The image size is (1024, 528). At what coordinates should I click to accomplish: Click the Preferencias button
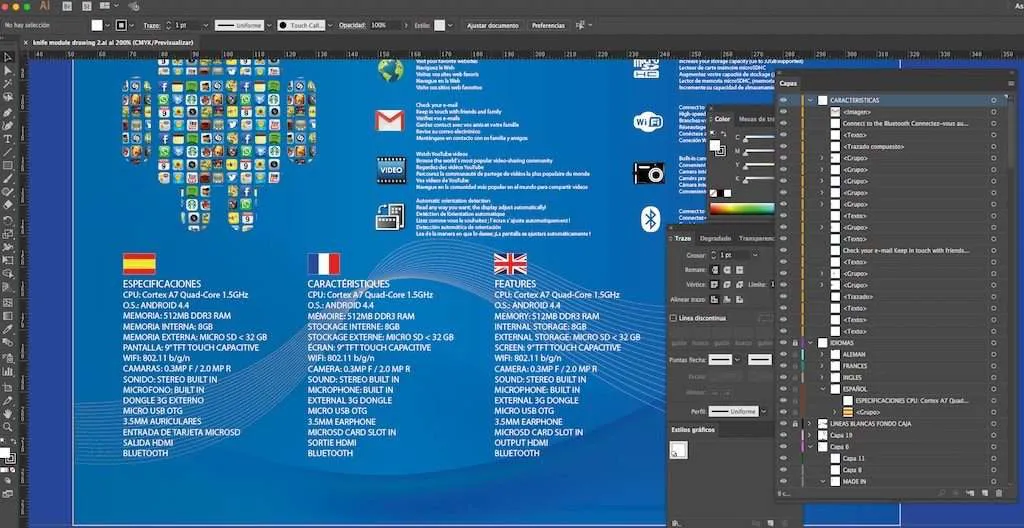tap(548, 25)
